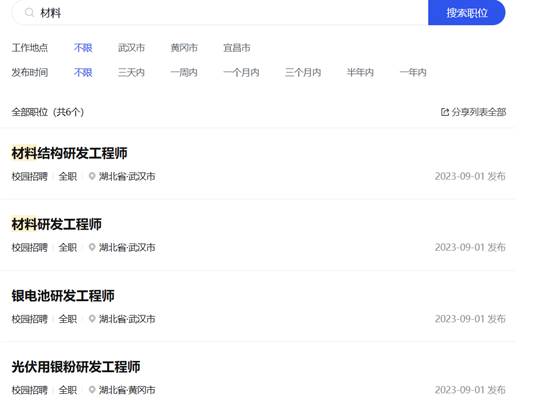Viewport: 541px width, 400px height.
Task: Click location pin icon under 材料结构研发工程师
Action: click(x=92, y=176)
